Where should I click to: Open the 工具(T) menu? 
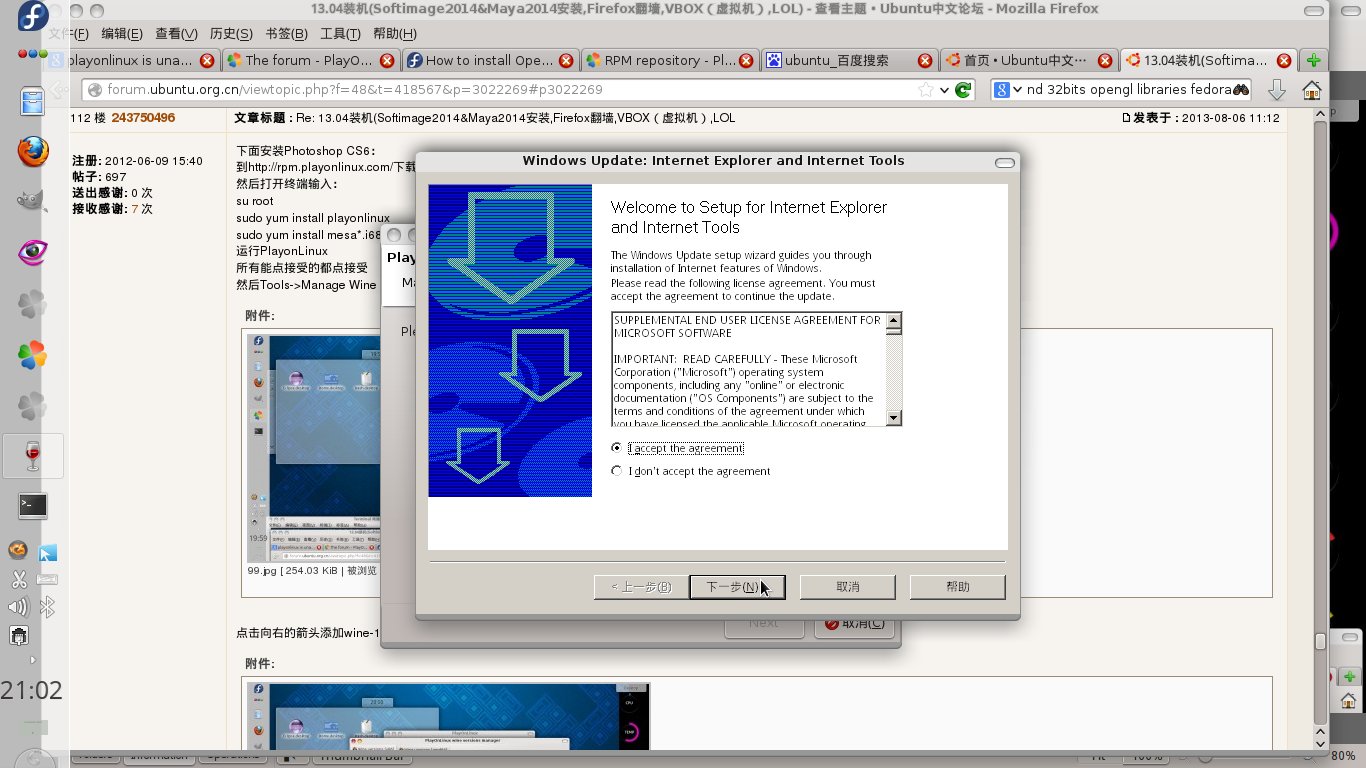[340, 34]
